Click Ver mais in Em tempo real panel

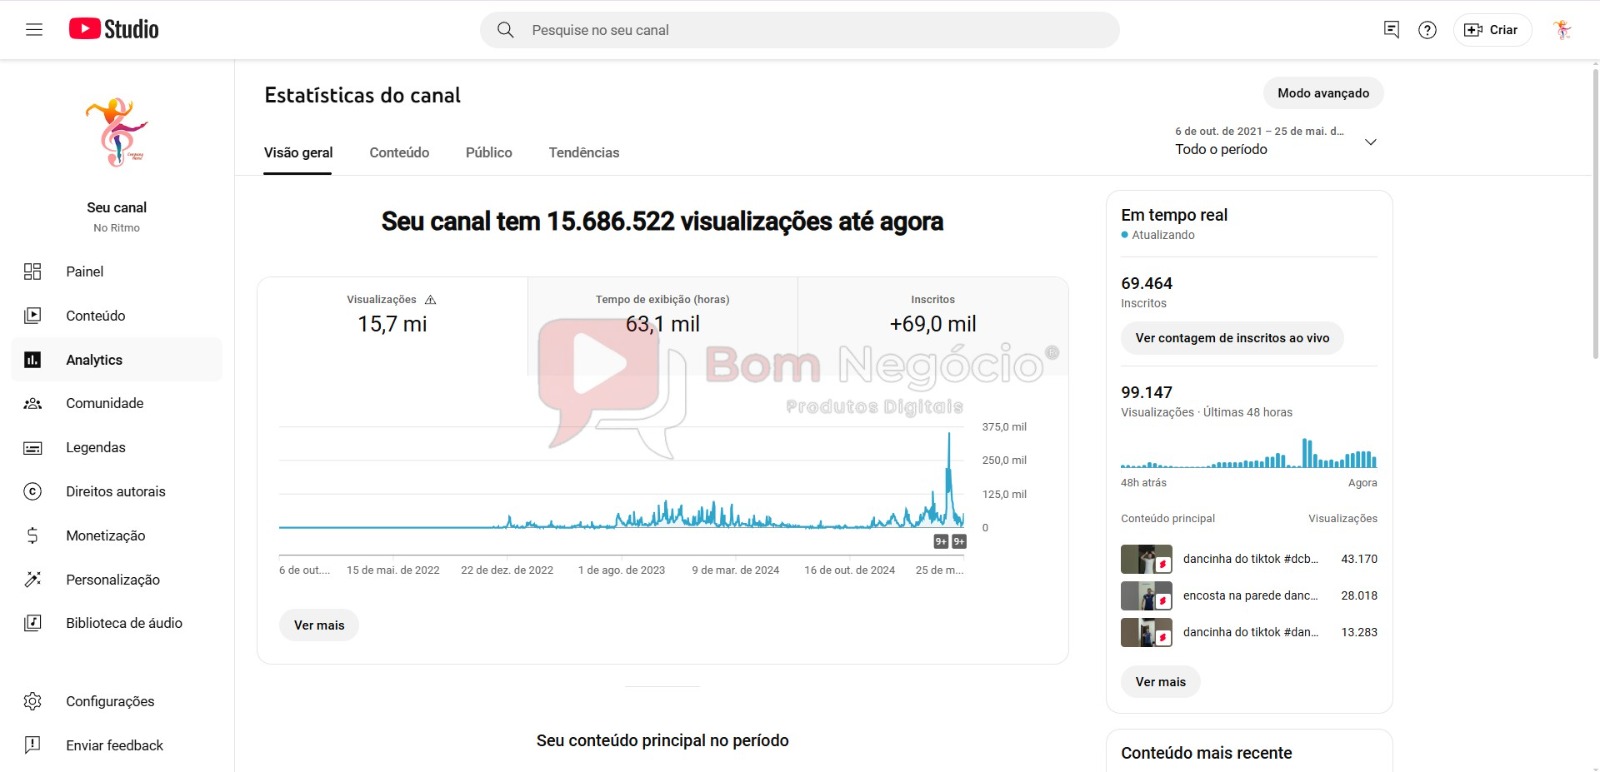[1160, 682]
